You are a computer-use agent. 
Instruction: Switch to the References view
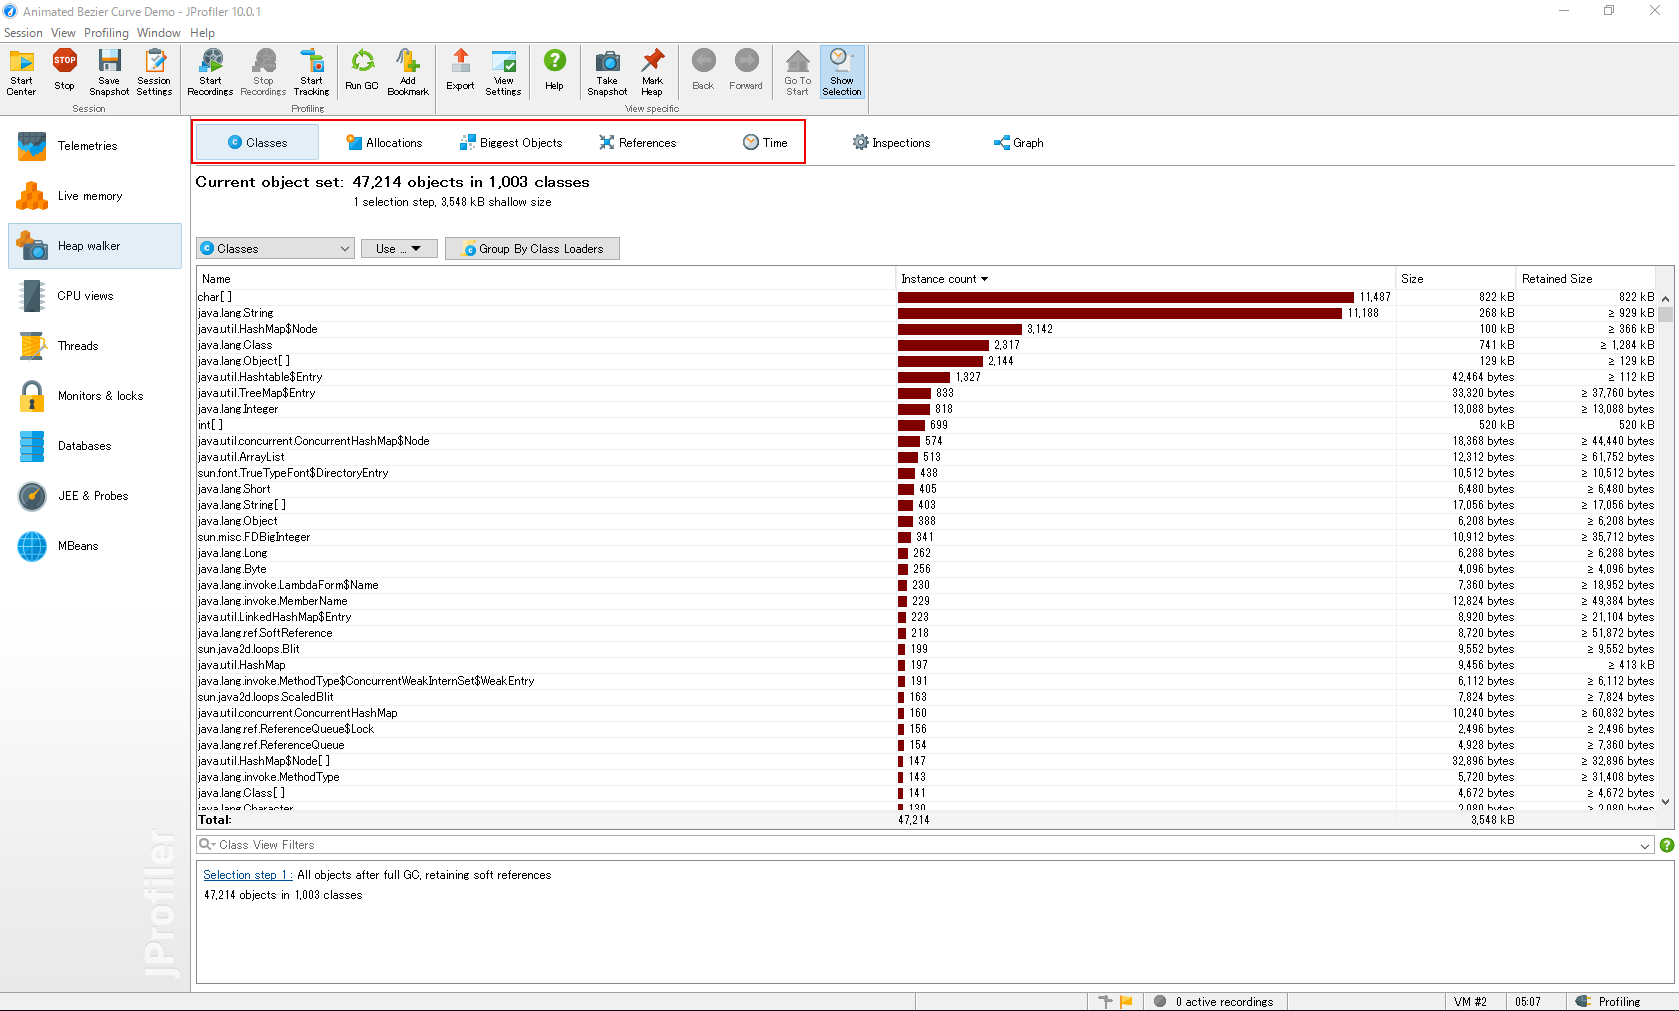click(x=637, y=143)
